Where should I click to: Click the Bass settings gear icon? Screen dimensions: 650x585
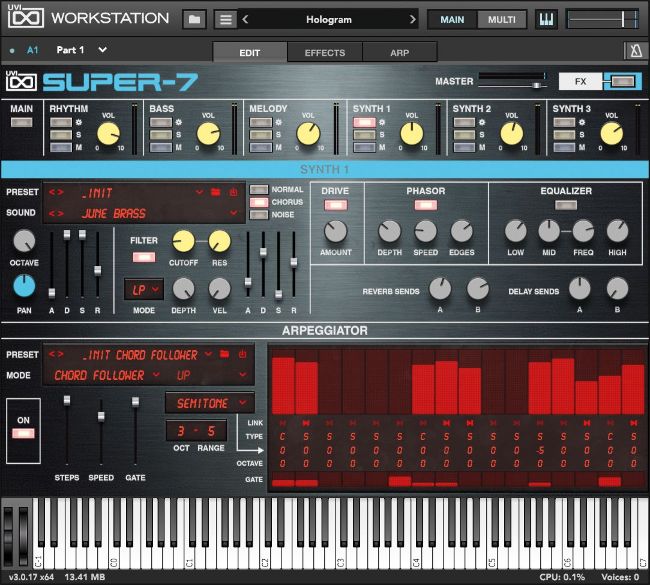(x=179, y=122)
